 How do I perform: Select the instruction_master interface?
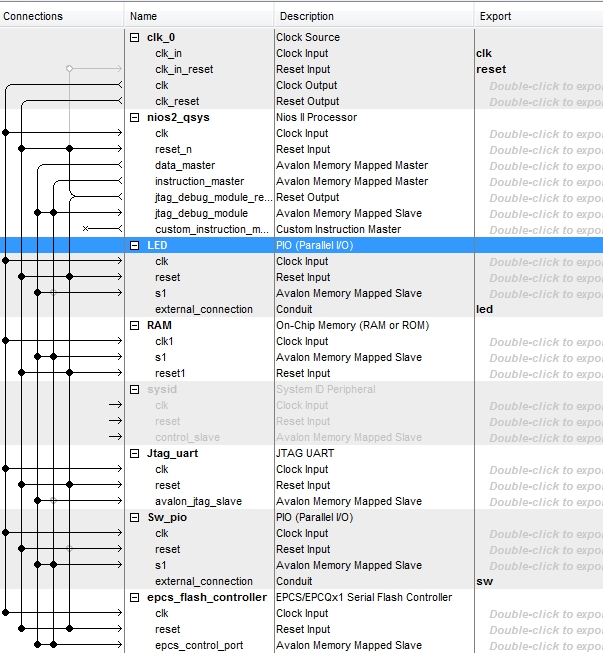click(199, 181)
